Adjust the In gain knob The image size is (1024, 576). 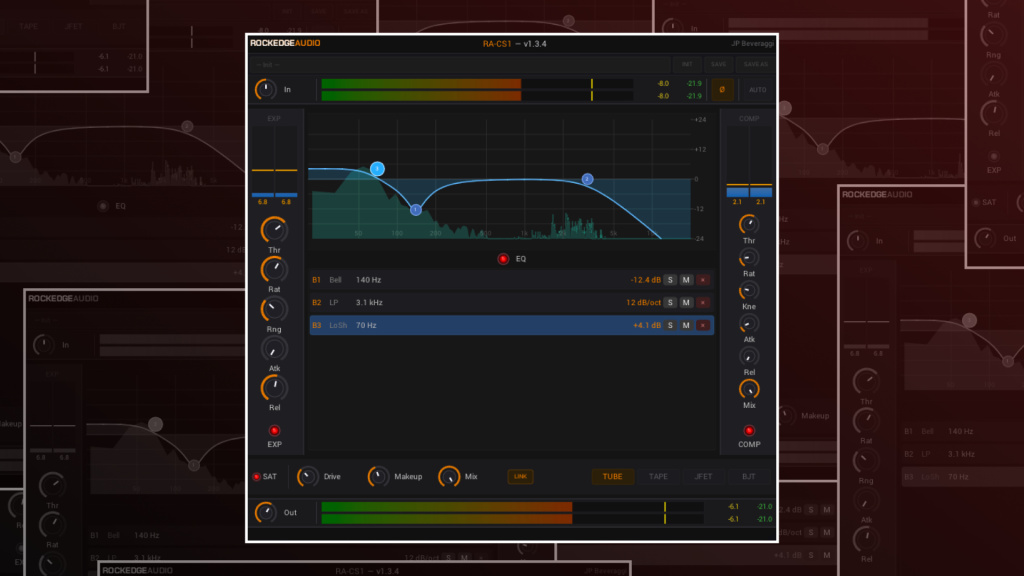[x=265, y=89]
